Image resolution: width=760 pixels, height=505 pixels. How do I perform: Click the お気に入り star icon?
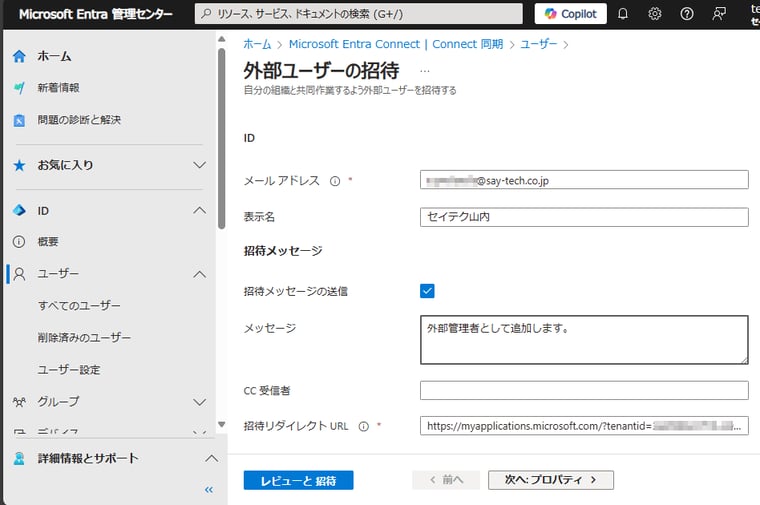click(x=19, y=165)
